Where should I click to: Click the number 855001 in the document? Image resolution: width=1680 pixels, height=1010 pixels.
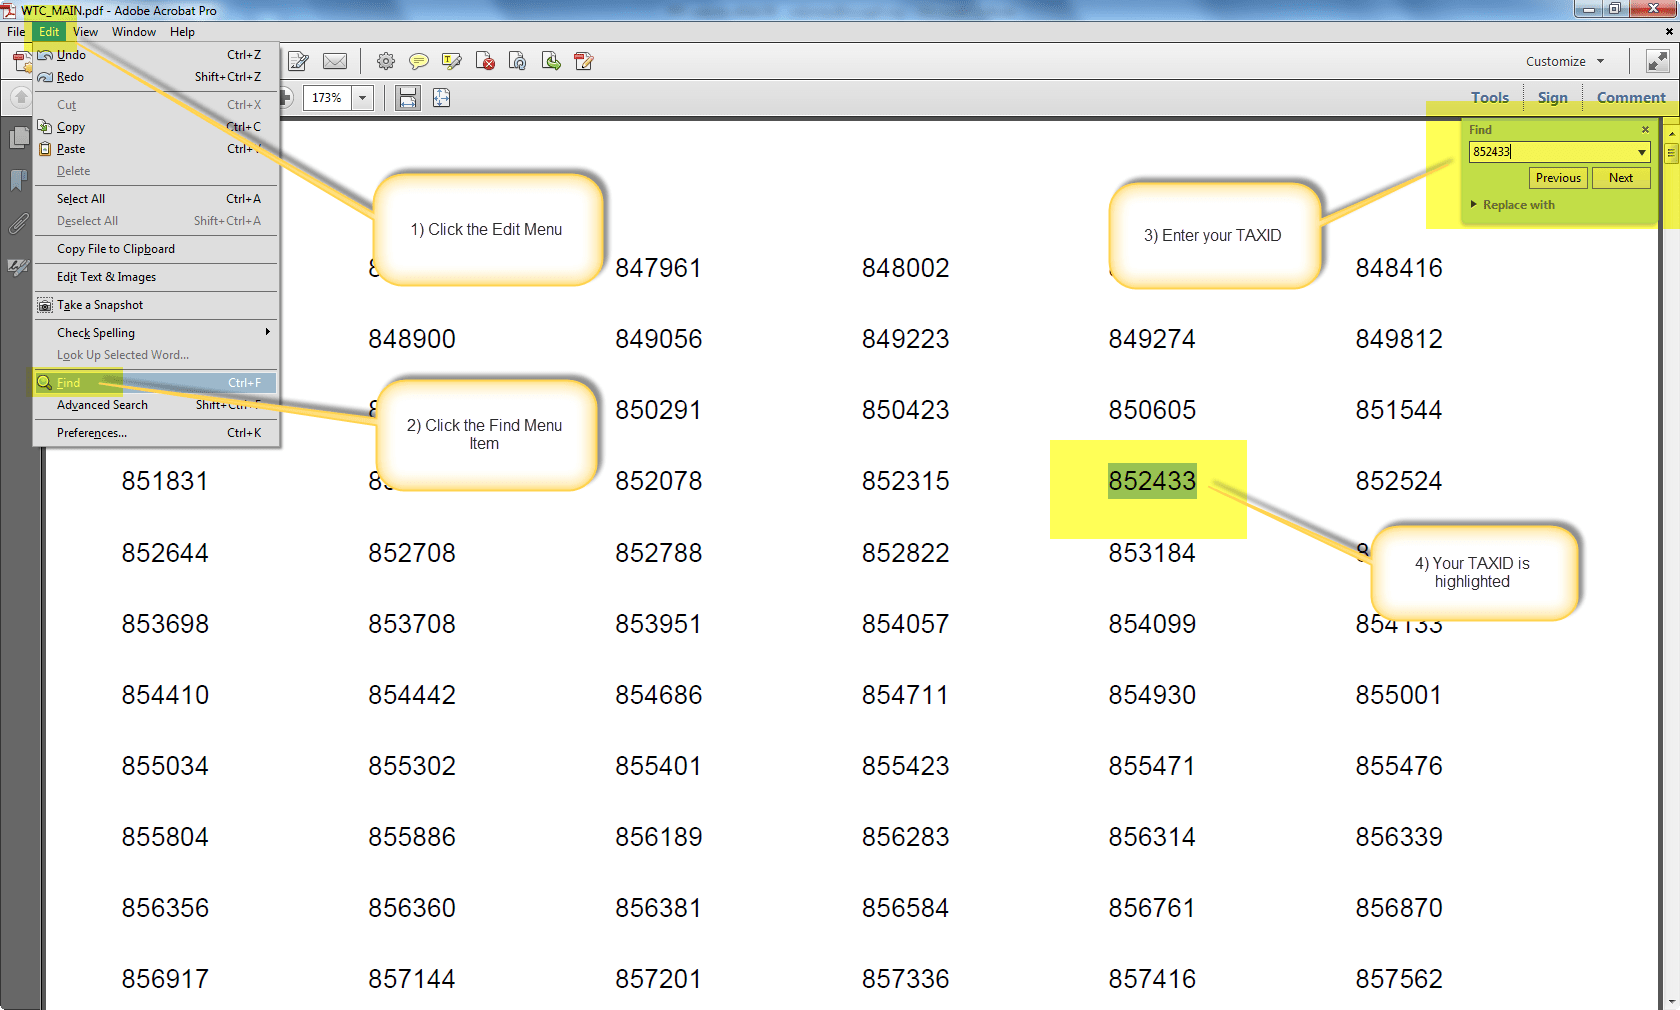coord(1399,695)
